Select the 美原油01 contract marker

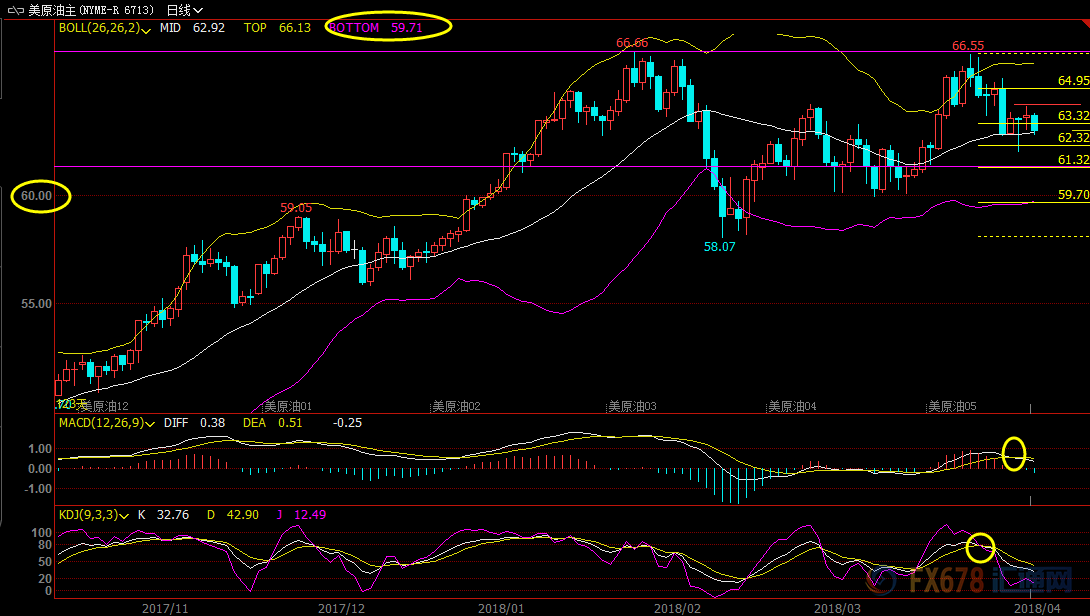[287, 407]
